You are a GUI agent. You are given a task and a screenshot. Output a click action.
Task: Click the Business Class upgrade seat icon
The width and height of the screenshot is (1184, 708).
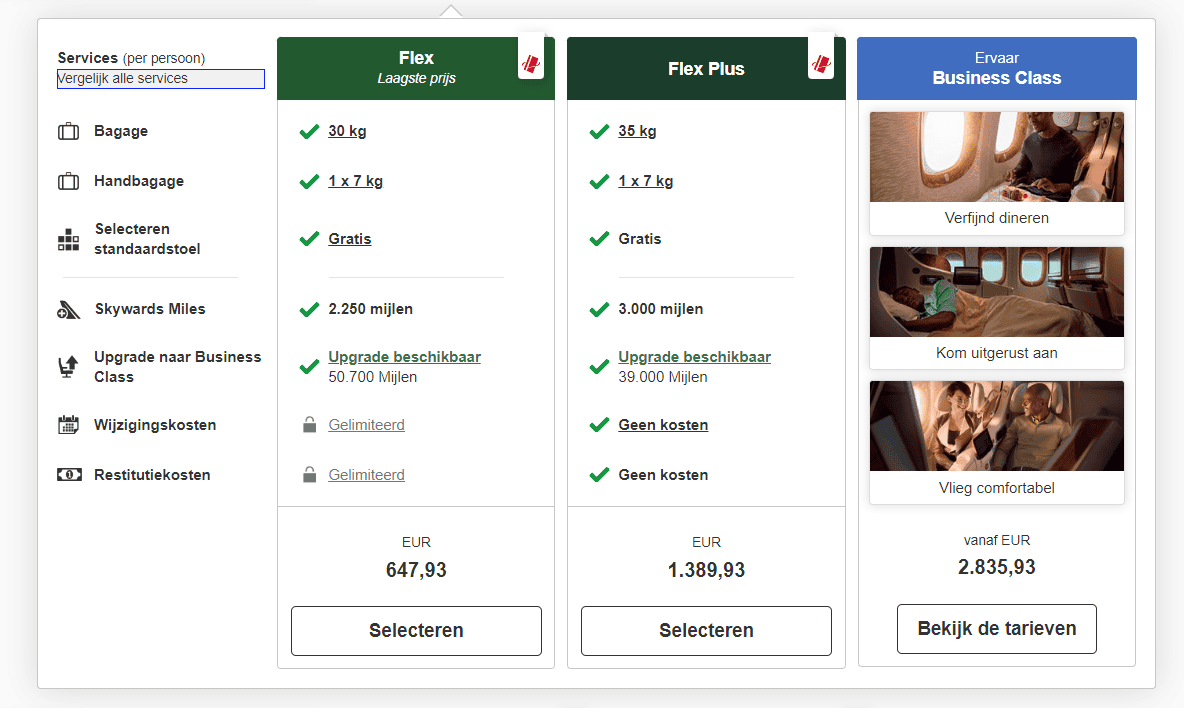(68, 367)
